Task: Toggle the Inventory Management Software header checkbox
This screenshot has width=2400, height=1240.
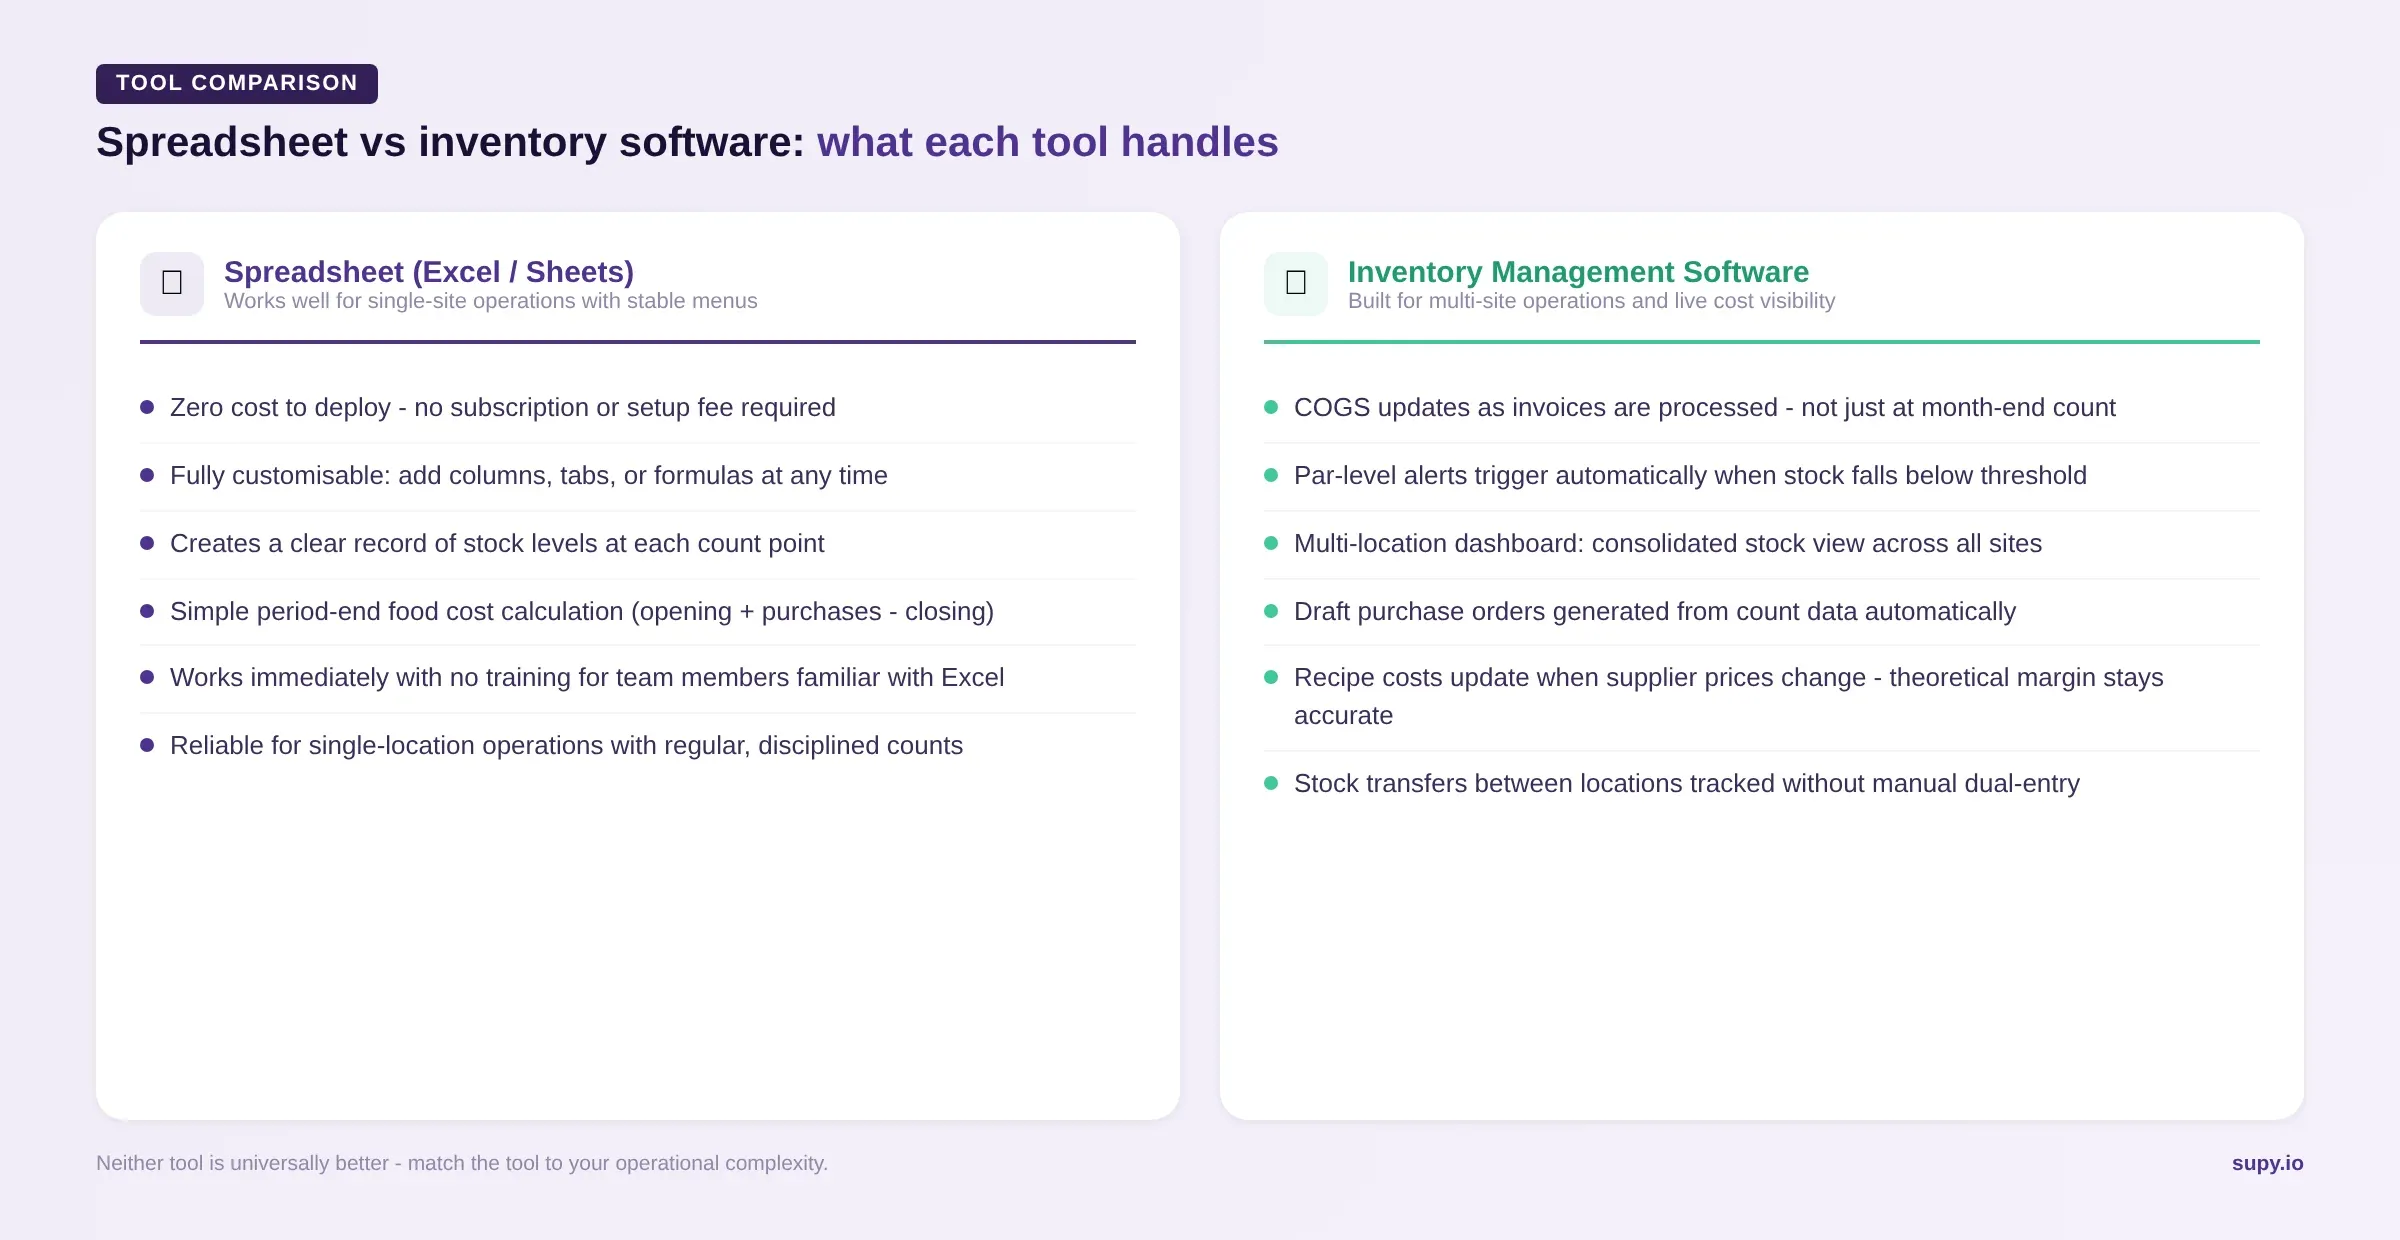Action: tap(1295, 281)
